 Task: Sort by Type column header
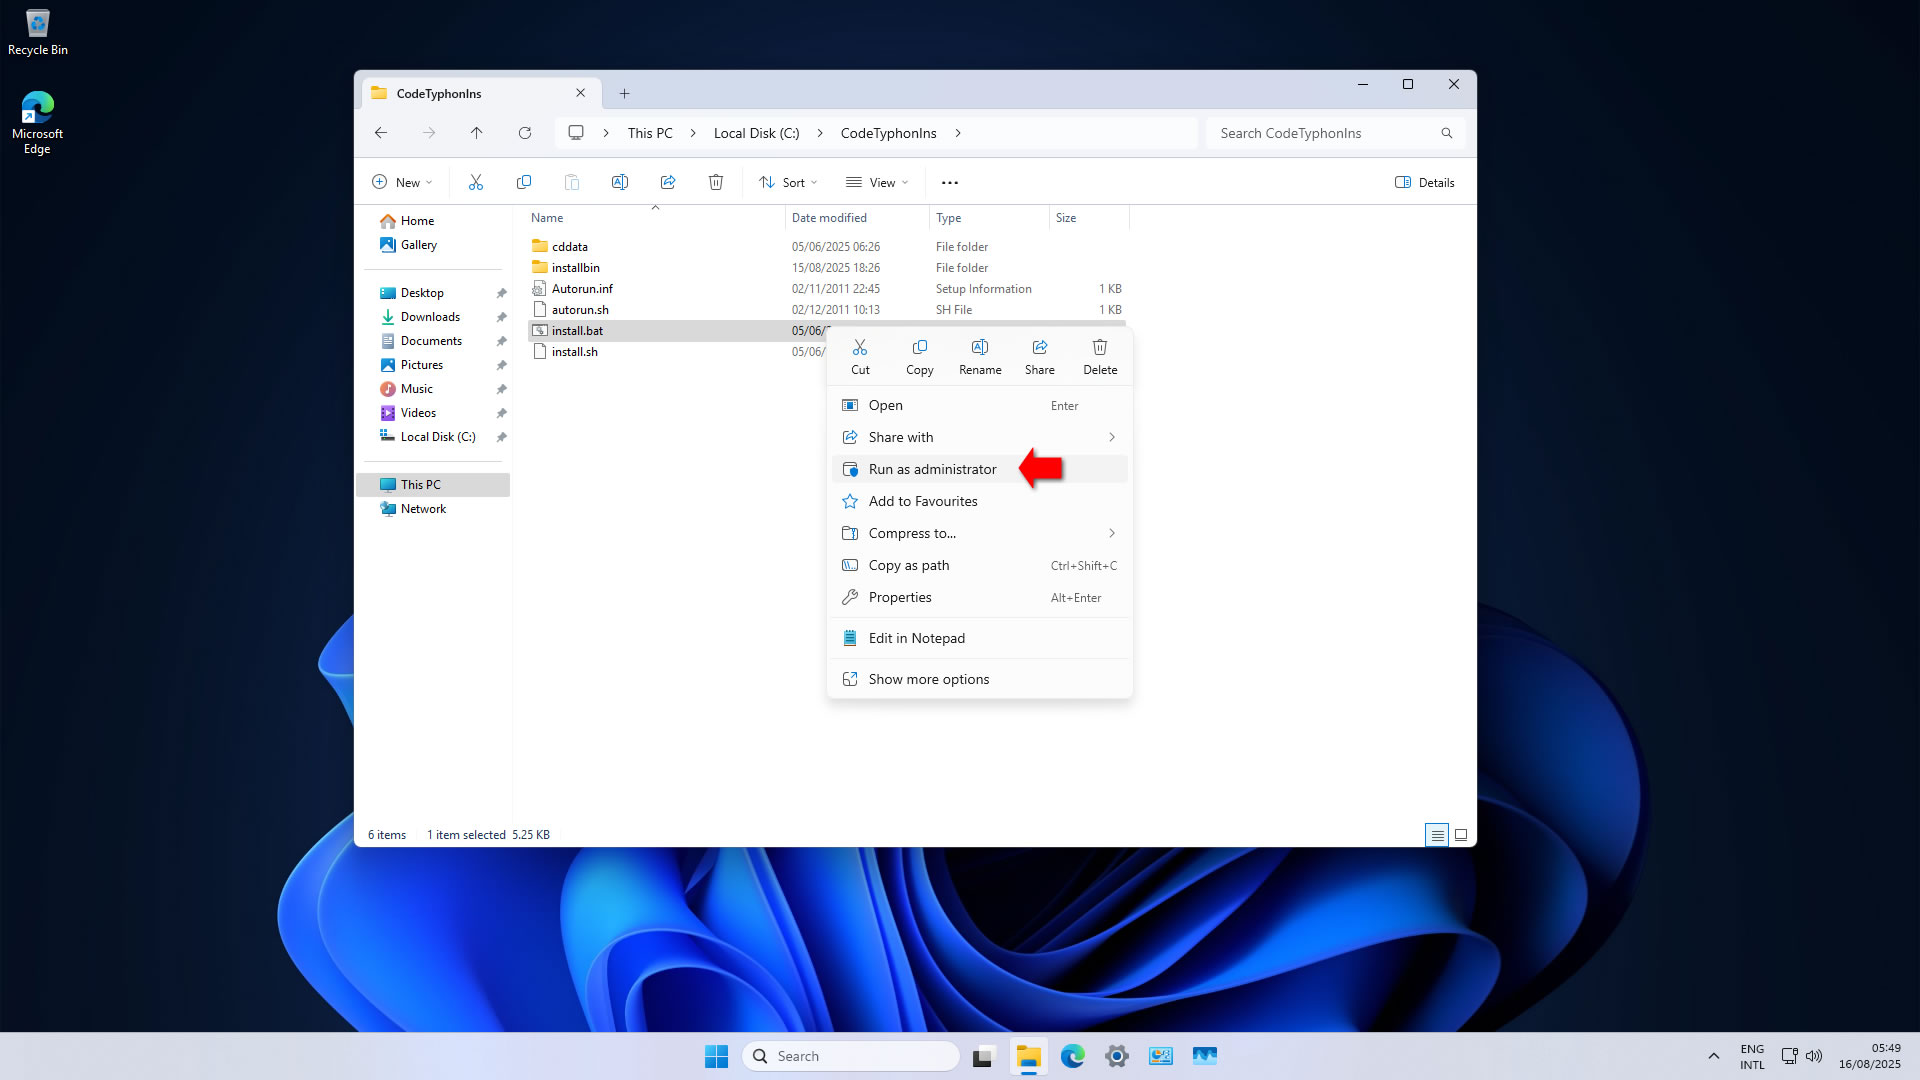coord(989,218)
